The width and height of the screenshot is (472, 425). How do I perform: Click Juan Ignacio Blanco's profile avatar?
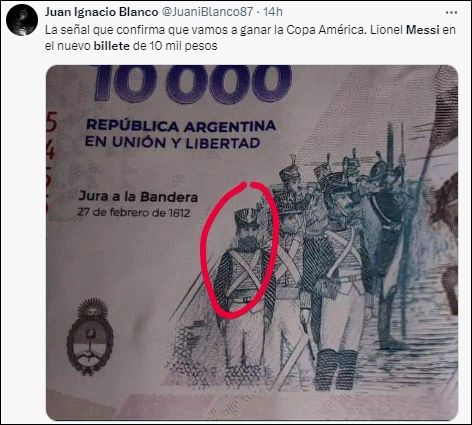22,20
